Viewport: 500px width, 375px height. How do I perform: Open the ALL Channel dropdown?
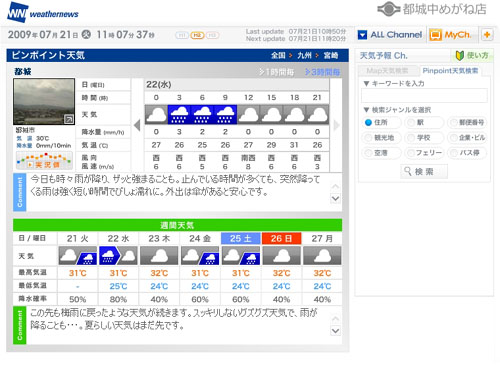[x=390, y=35]
